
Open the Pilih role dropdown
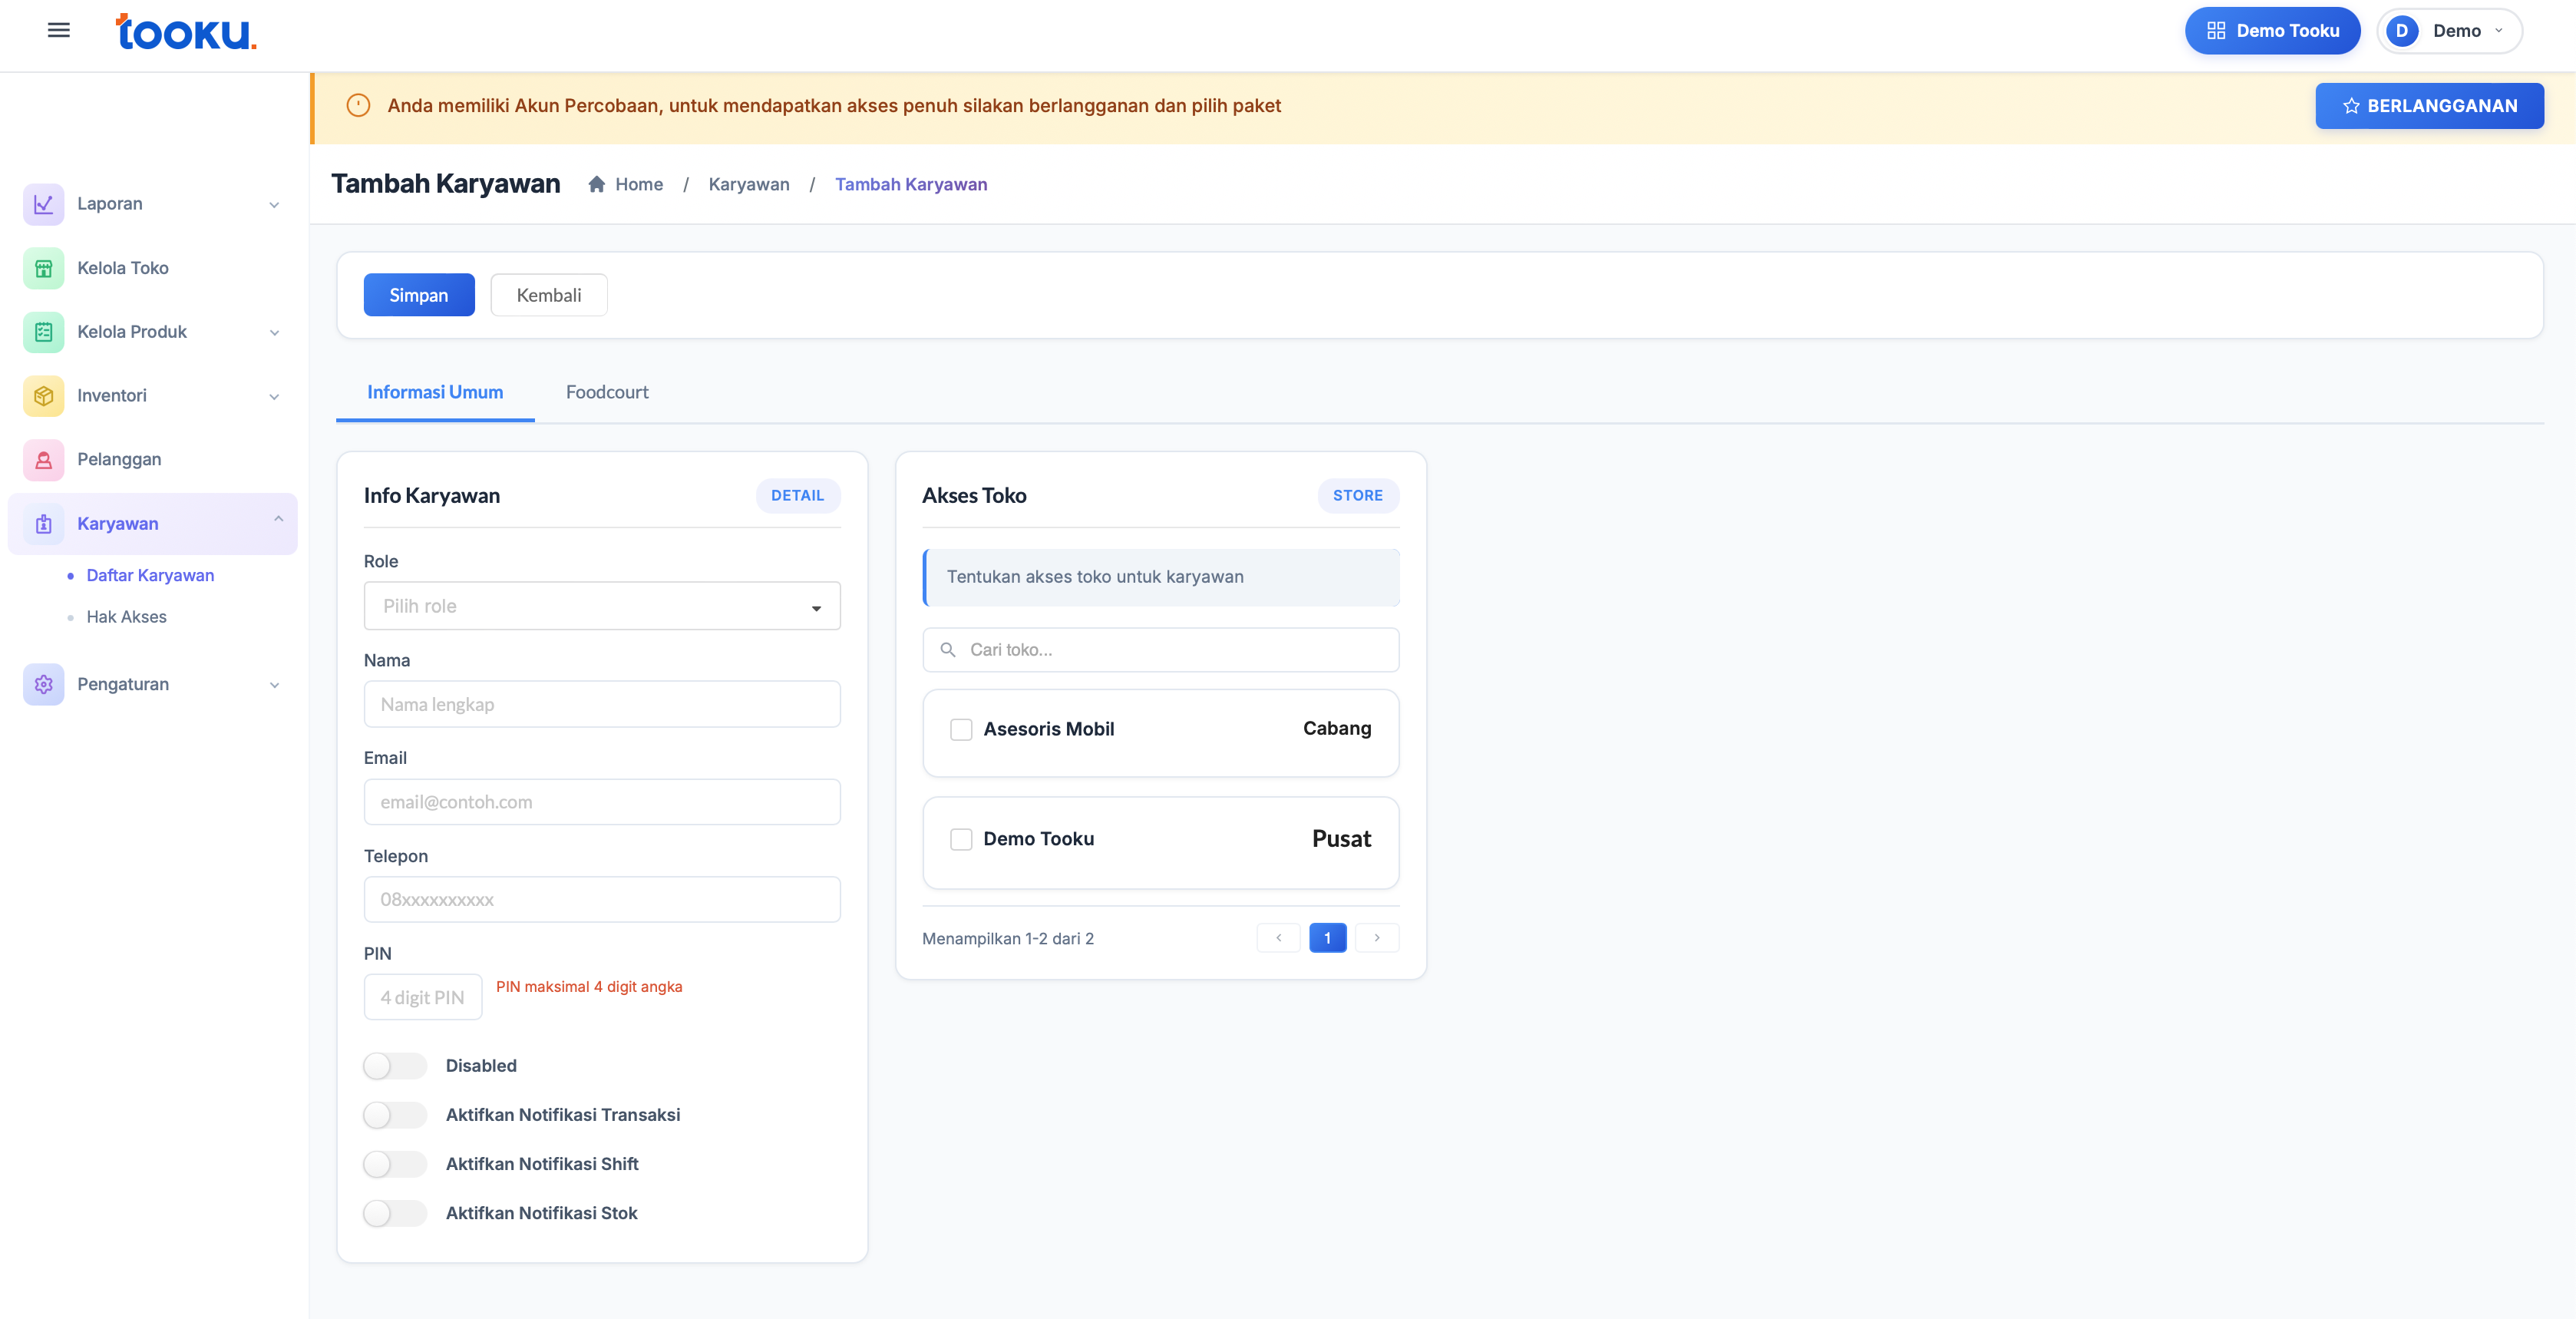601,606
